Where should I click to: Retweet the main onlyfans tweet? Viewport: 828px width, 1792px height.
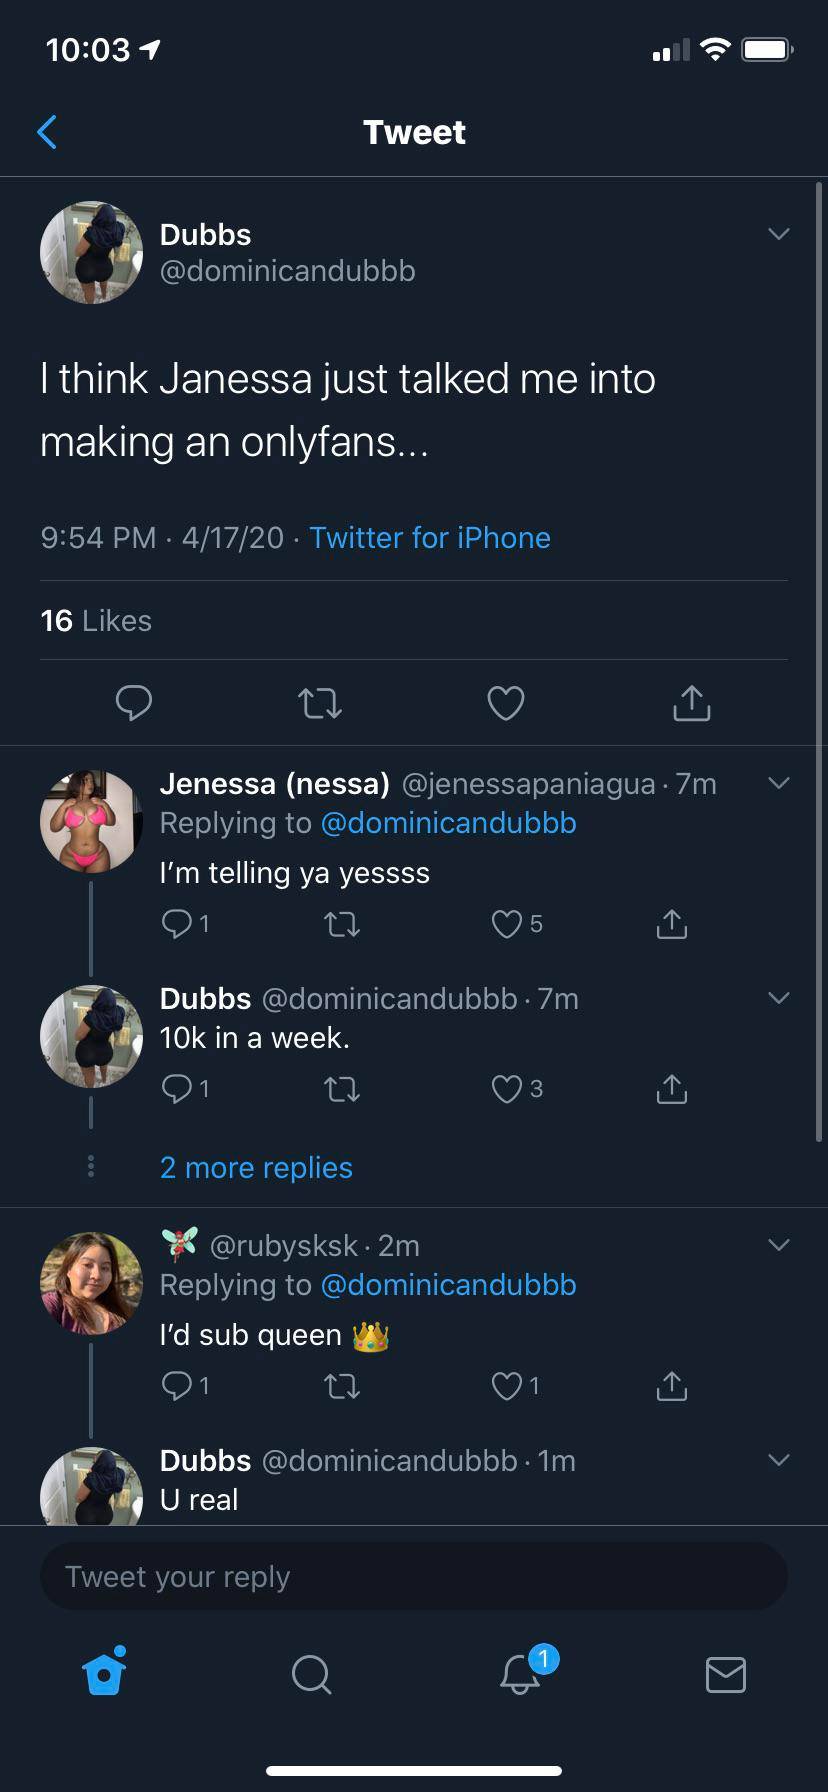pos(320,703)
